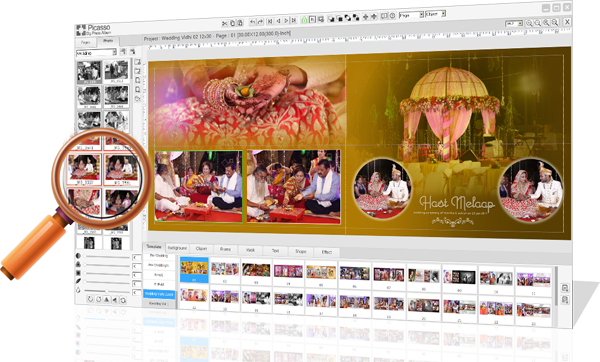Click the upper icon right of the template grid
600x362 pixels.
tap(565, 288)
